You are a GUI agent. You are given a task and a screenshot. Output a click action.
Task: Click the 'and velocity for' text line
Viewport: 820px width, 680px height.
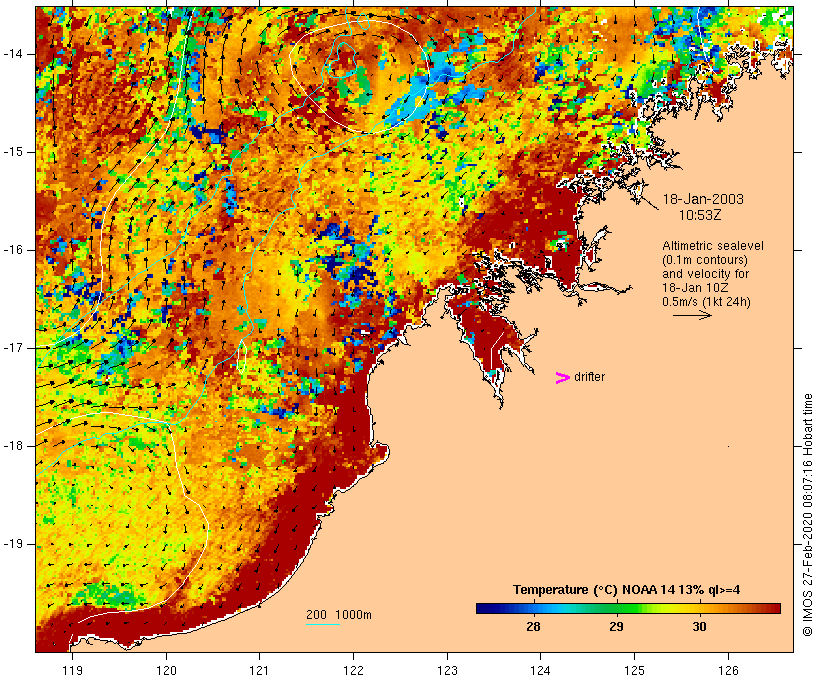point(705,274)
